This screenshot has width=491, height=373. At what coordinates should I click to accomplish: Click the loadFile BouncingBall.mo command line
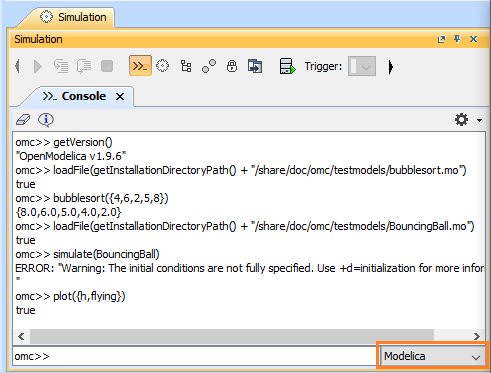coord(245,226)
